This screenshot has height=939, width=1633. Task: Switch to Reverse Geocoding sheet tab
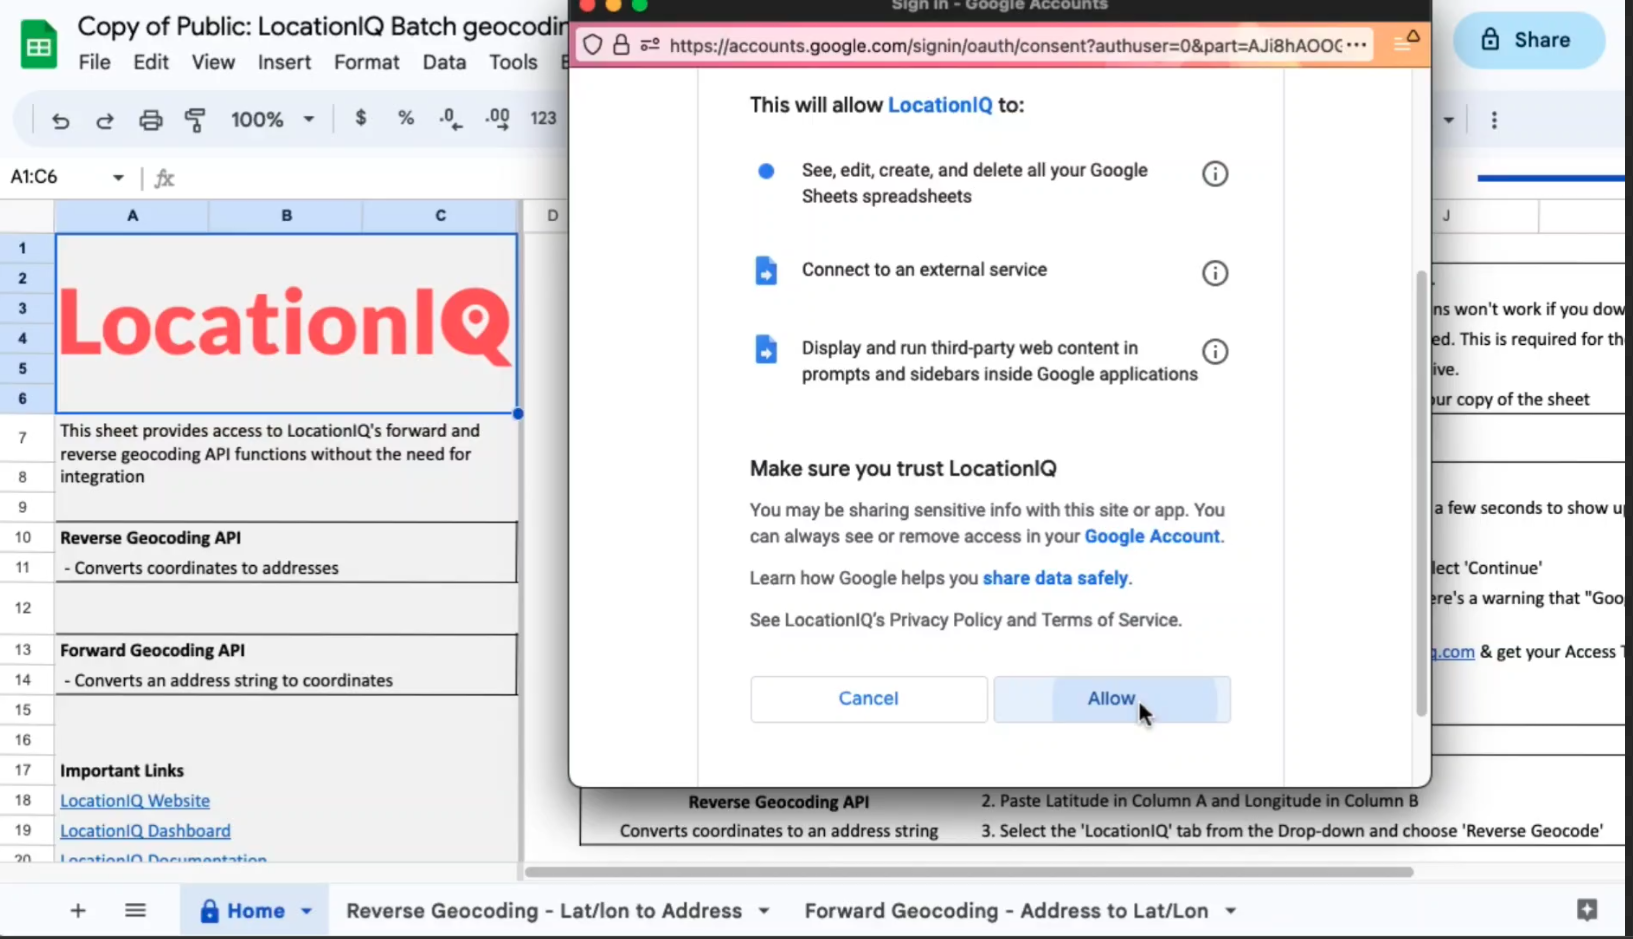tap(544, 911)
